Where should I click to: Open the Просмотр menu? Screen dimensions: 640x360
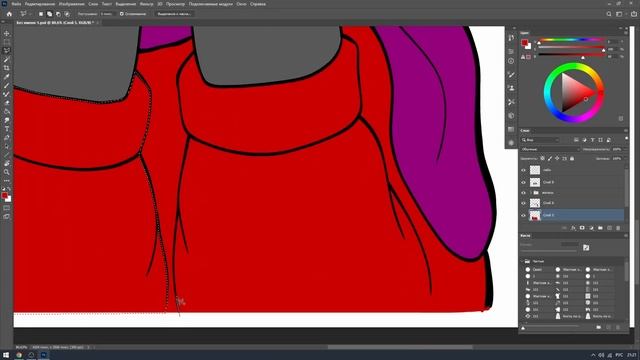pyautogui.click(x=176, y=4)
